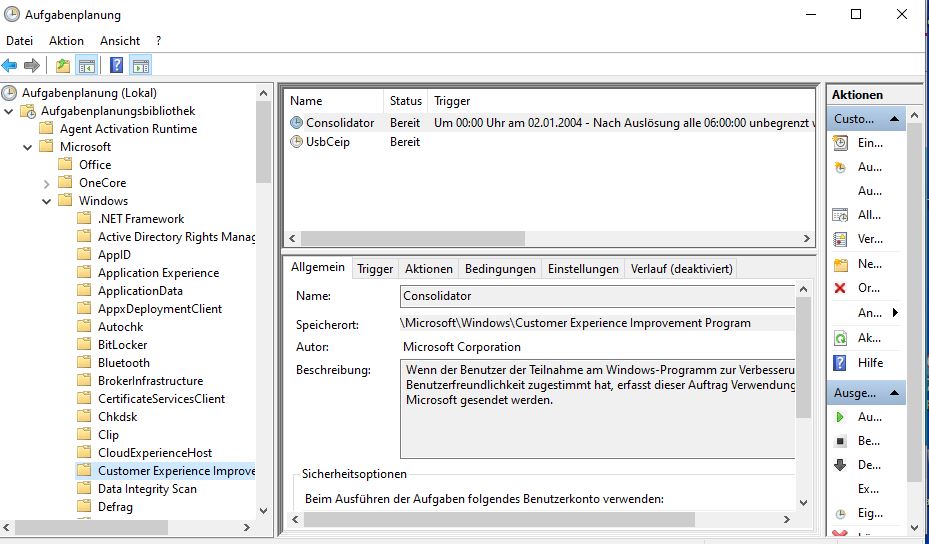Click the task list horizontal scrollbar right arrow
Viewport: 929px width, 544px height.
pos(806,239)
